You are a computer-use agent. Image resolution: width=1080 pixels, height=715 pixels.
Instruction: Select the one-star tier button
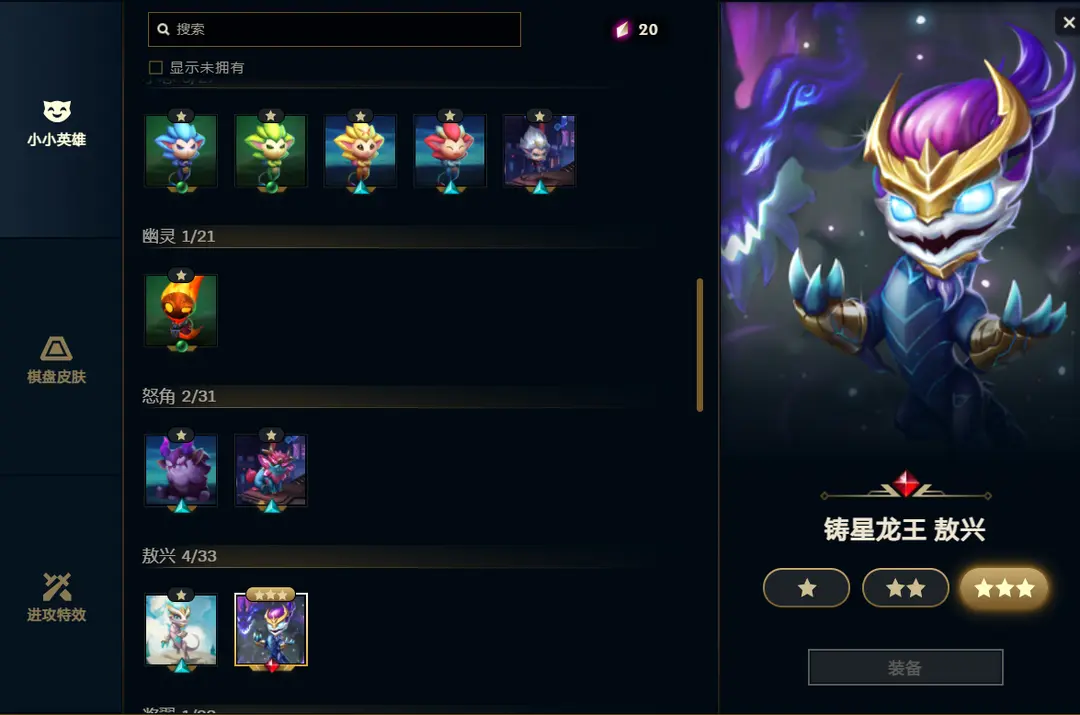tap(807, 588)
